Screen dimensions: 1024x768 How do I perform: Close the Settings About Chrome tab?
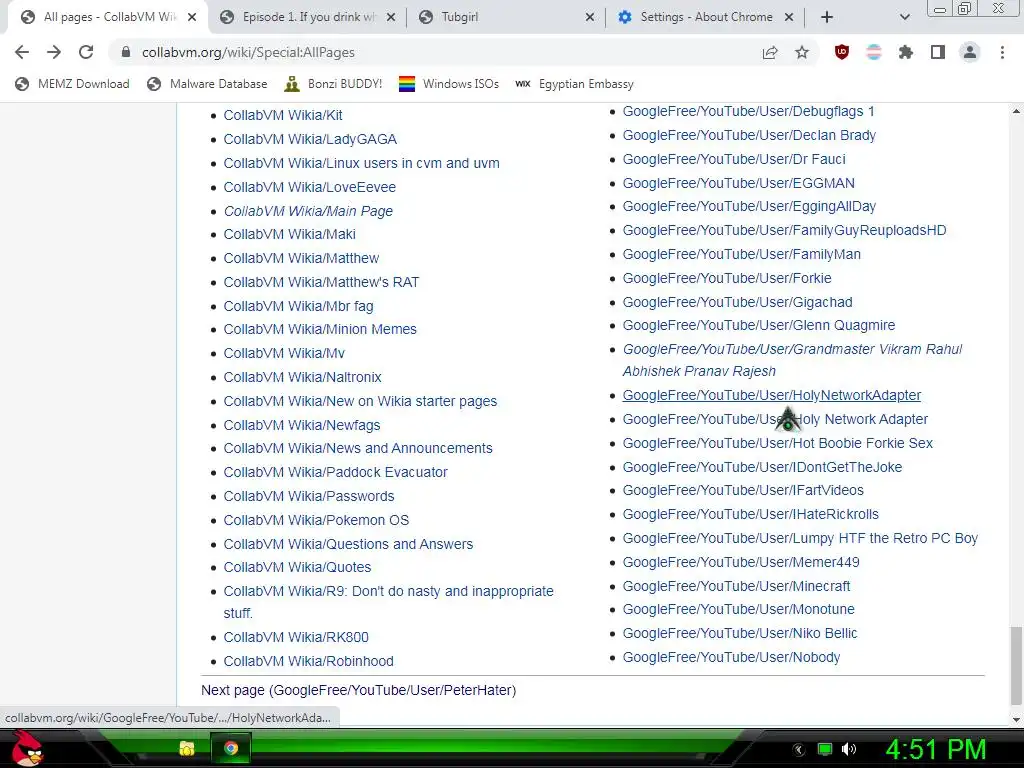[789, 17]
